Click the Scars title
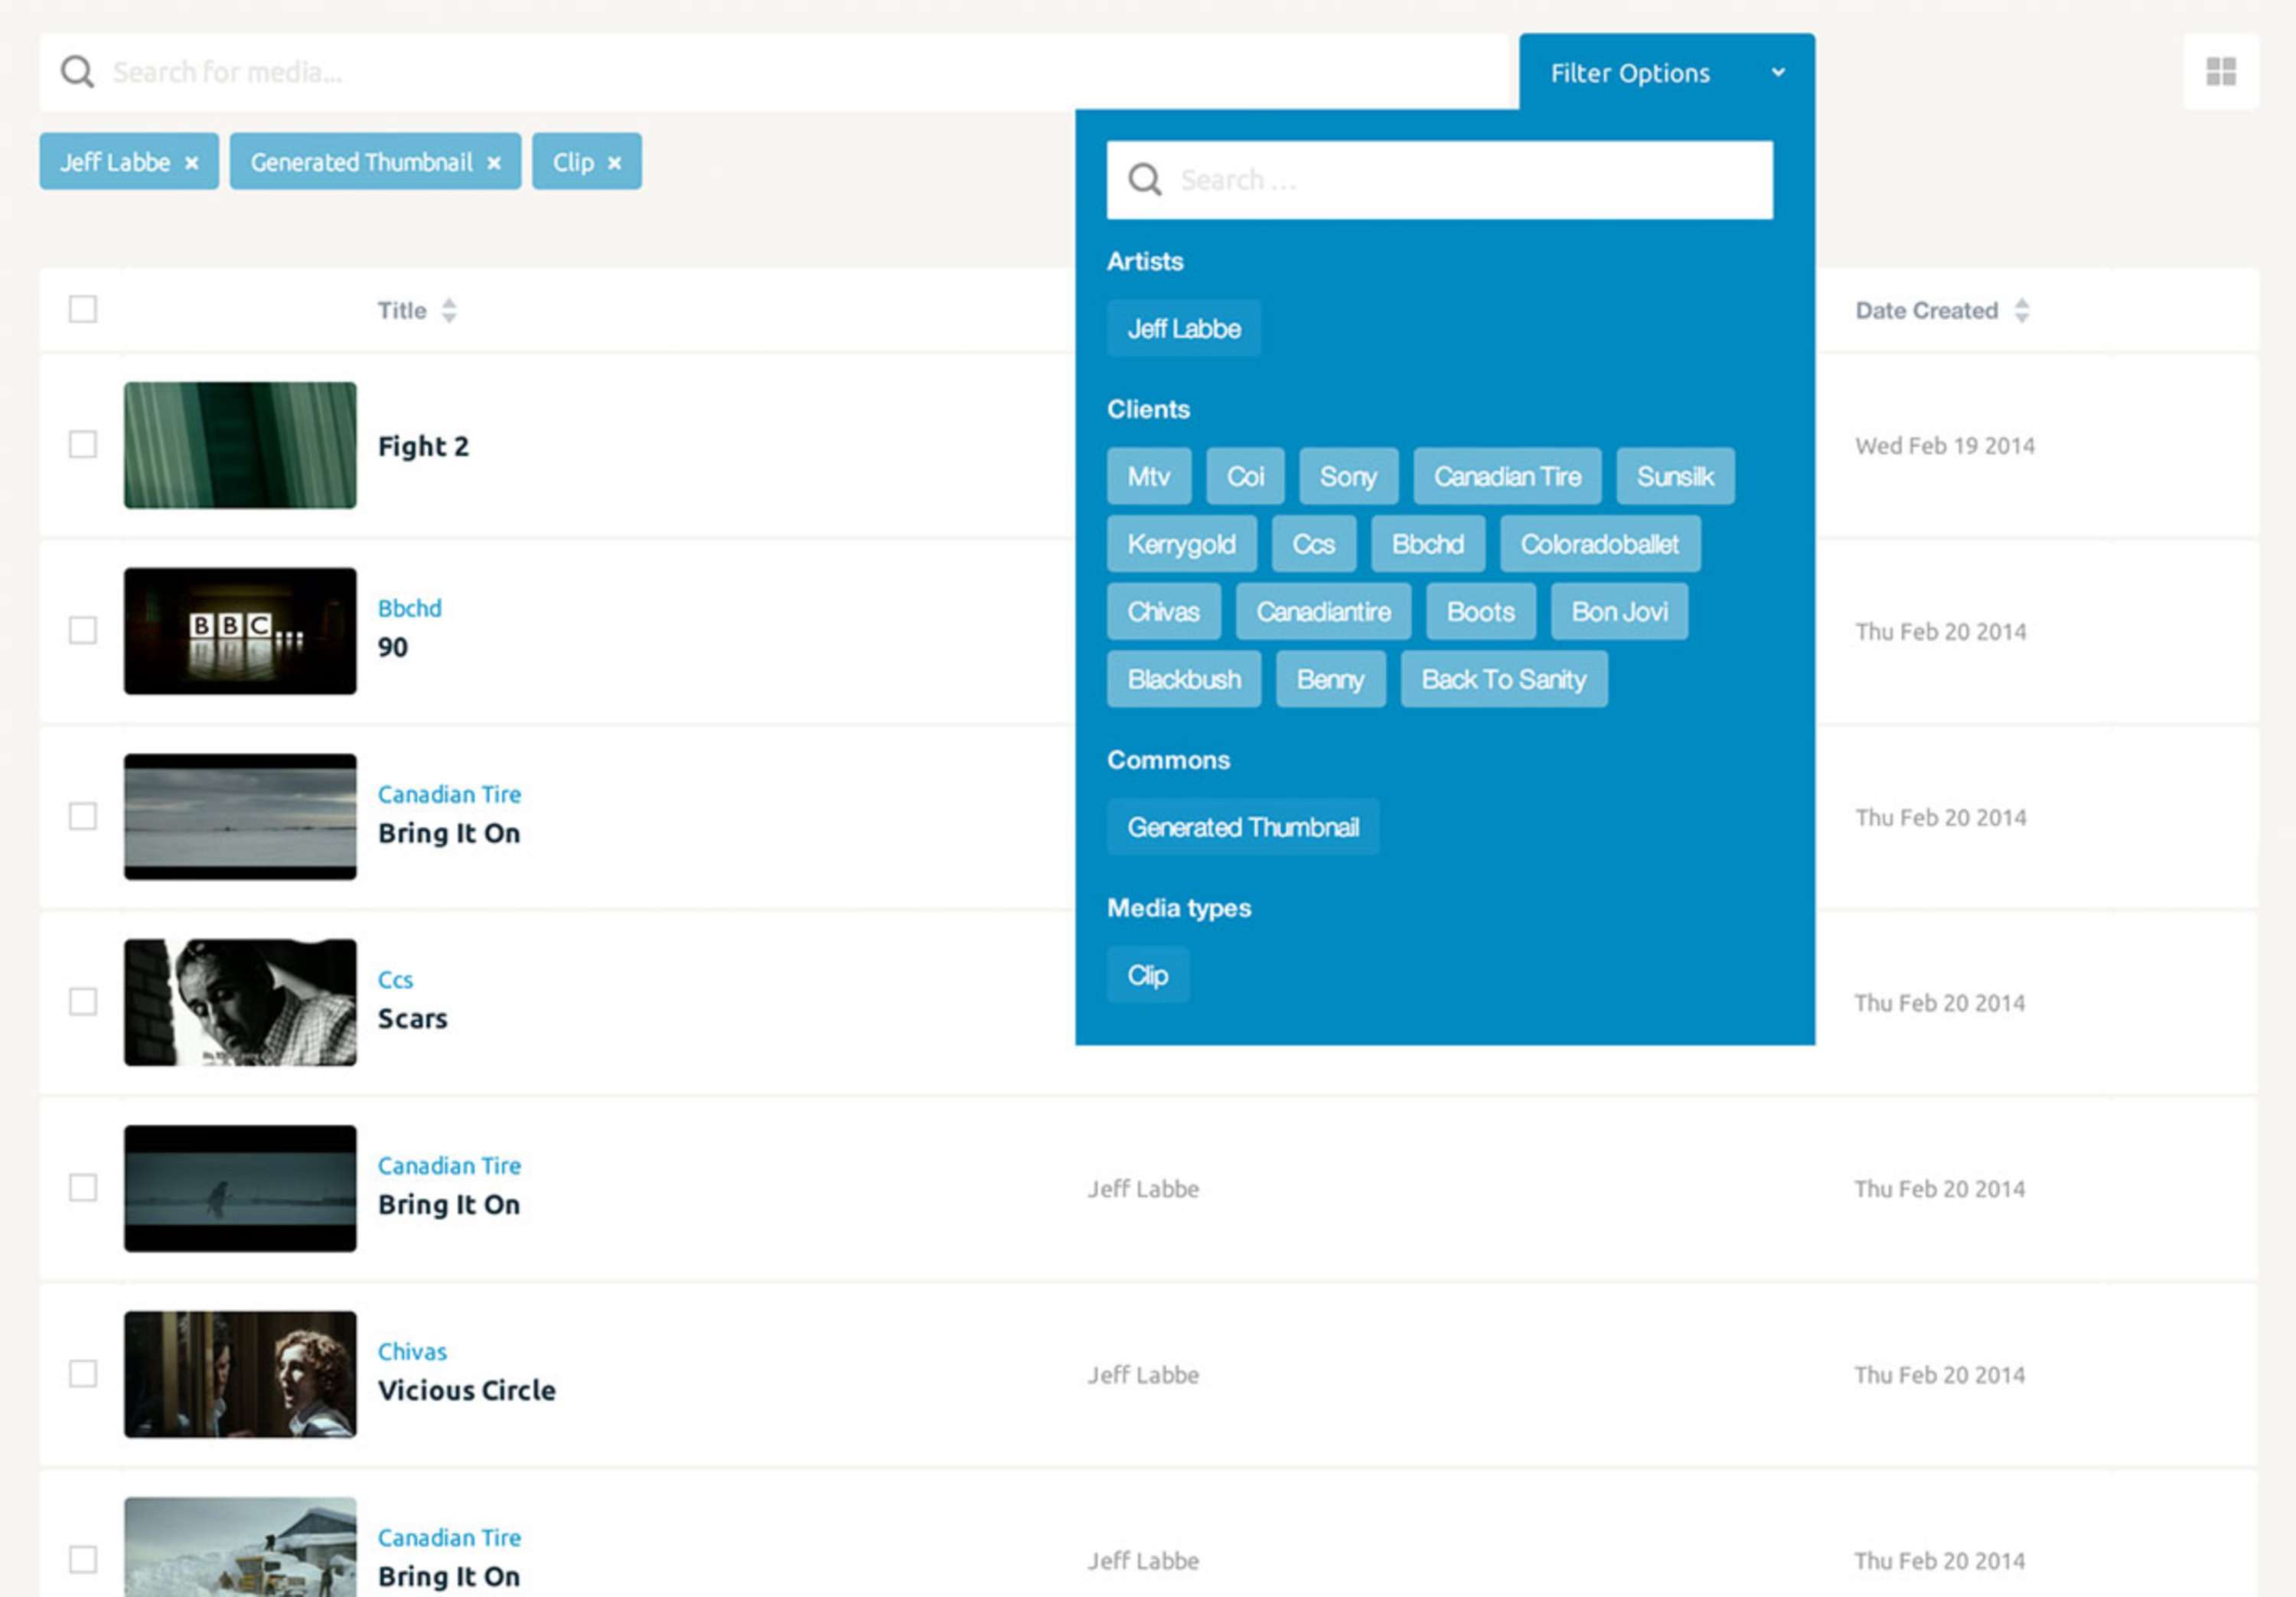Image resolution: width=2296 pixels, height=1597 pixels. pos(412,1019)
